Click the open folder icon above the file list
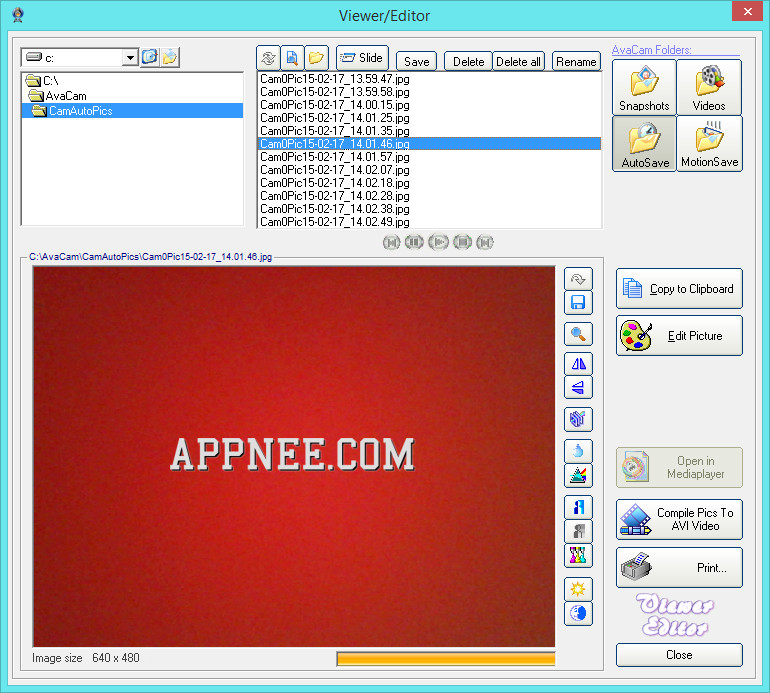 click(316, 58)
